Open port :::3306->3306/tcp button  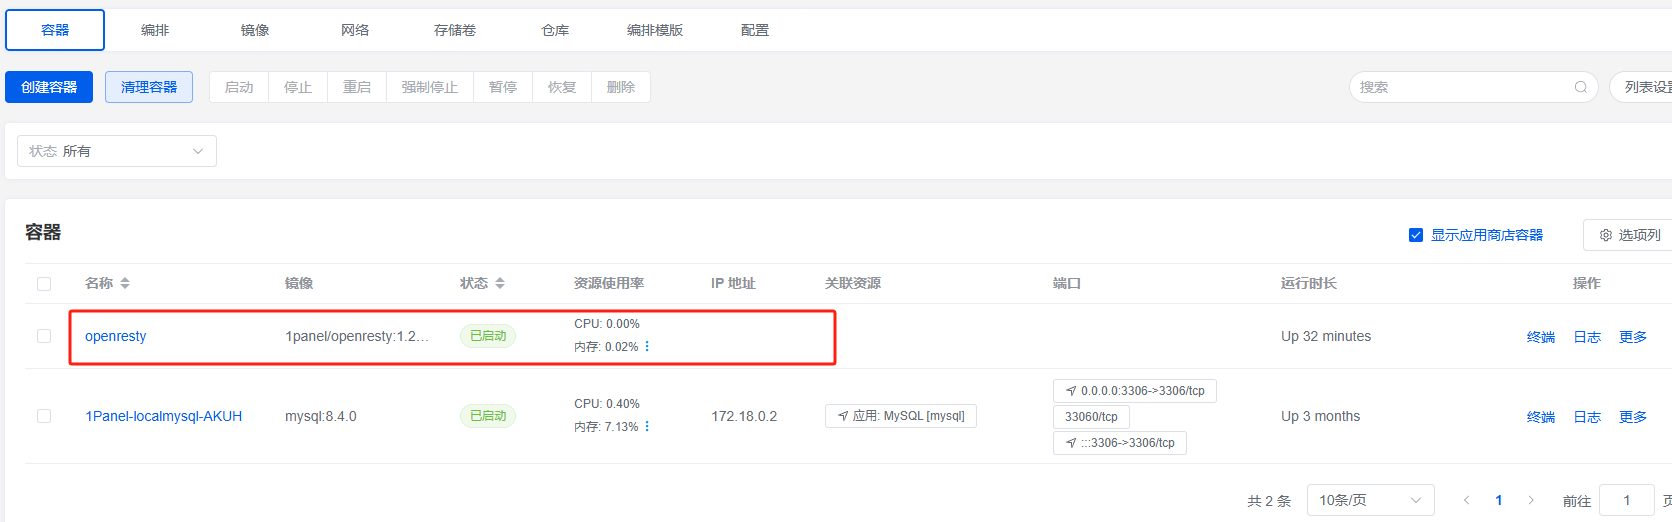[x=1120, y=443]
